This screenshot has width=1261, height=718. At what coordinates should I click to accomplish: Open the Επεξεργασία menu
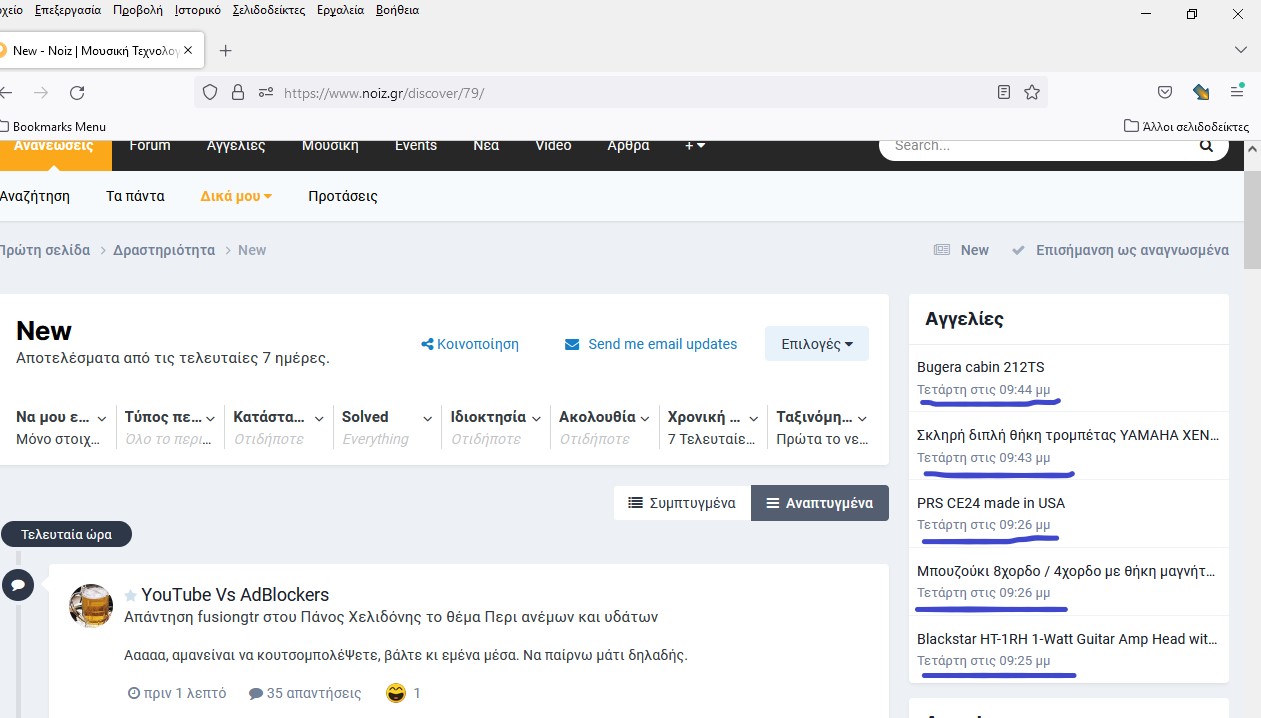pos(68,10)
